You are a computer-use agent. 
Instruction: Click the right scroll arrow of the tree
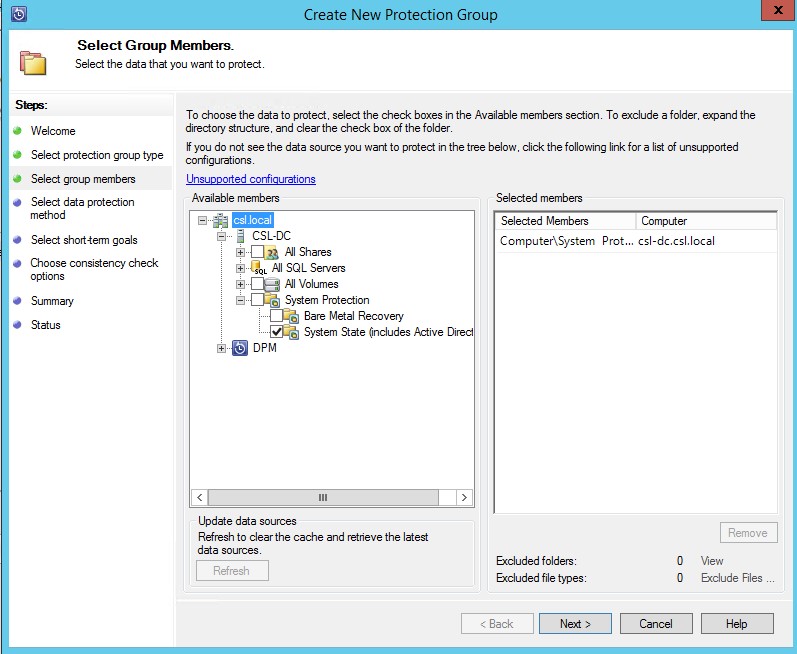pyautogui.click(x=464, y=497)
